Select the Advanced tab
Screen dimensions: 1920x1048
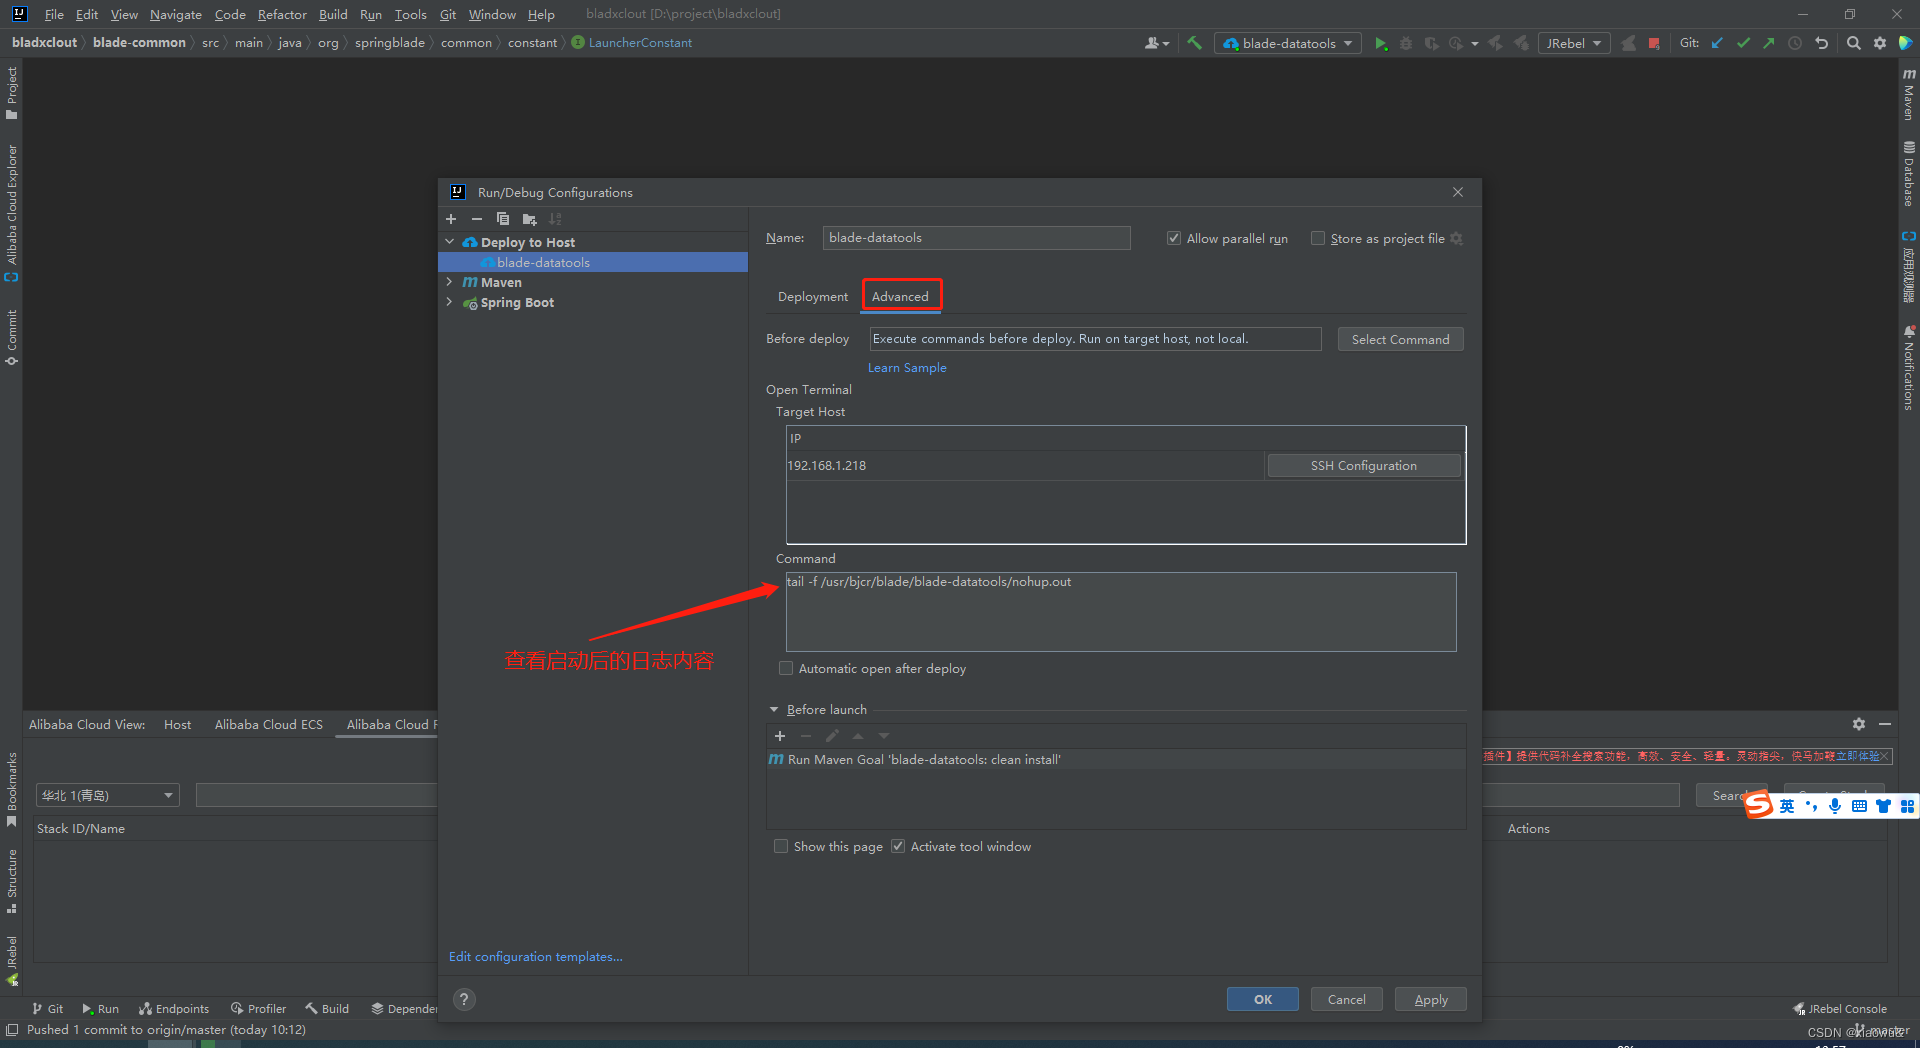click(900, 296)
